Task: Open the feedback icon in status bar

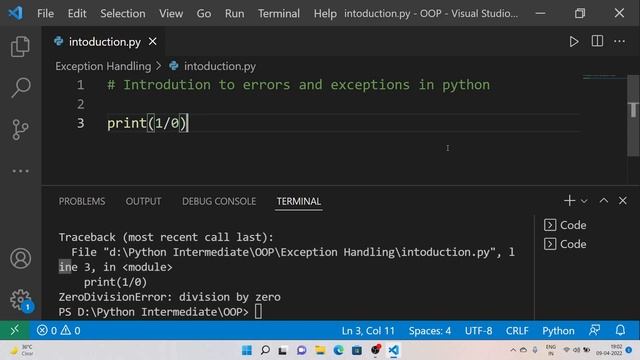Action: (595, 330)
